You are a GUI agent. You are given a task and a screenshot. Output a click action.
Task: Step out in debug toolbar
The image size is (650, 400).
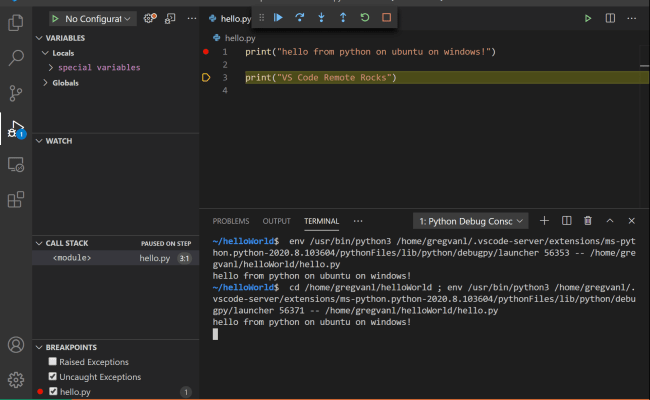(x=343, y=17)
